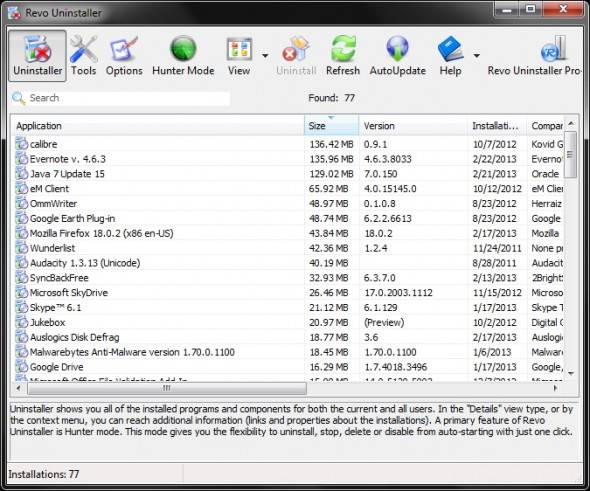Click version 6.3.7.0 cell
The width and height of the screenshot is (590, 491).
(x=379, y=278)
